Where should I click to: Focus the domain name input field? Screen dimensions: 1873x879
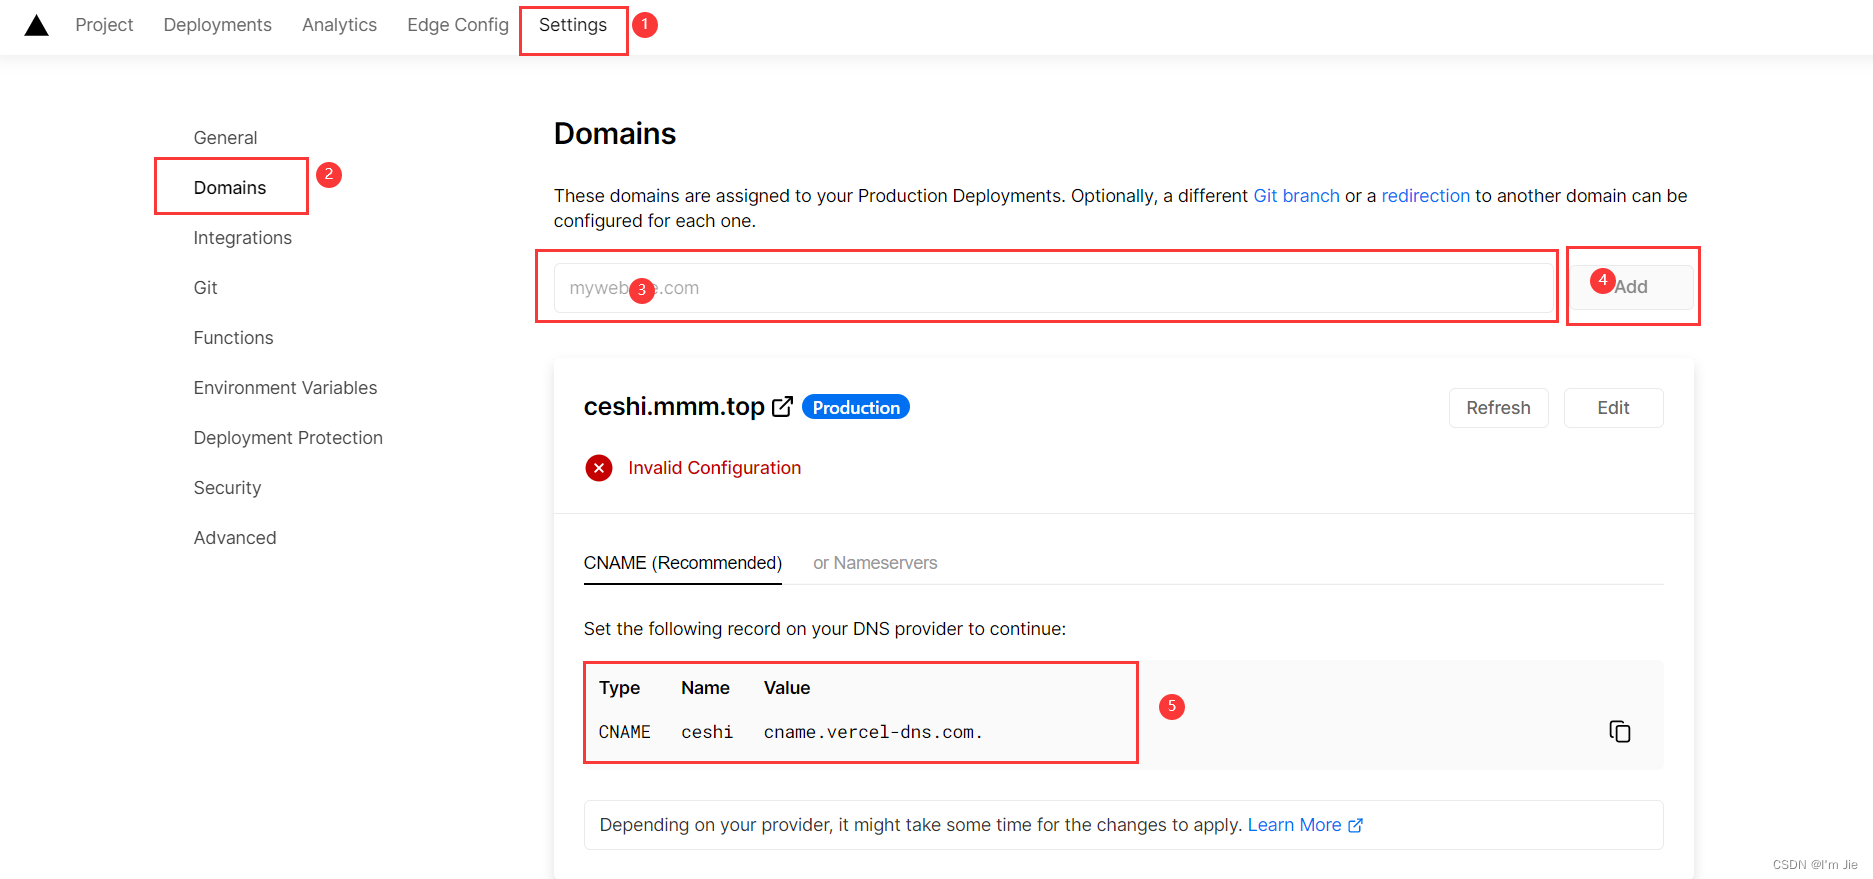1053,288
